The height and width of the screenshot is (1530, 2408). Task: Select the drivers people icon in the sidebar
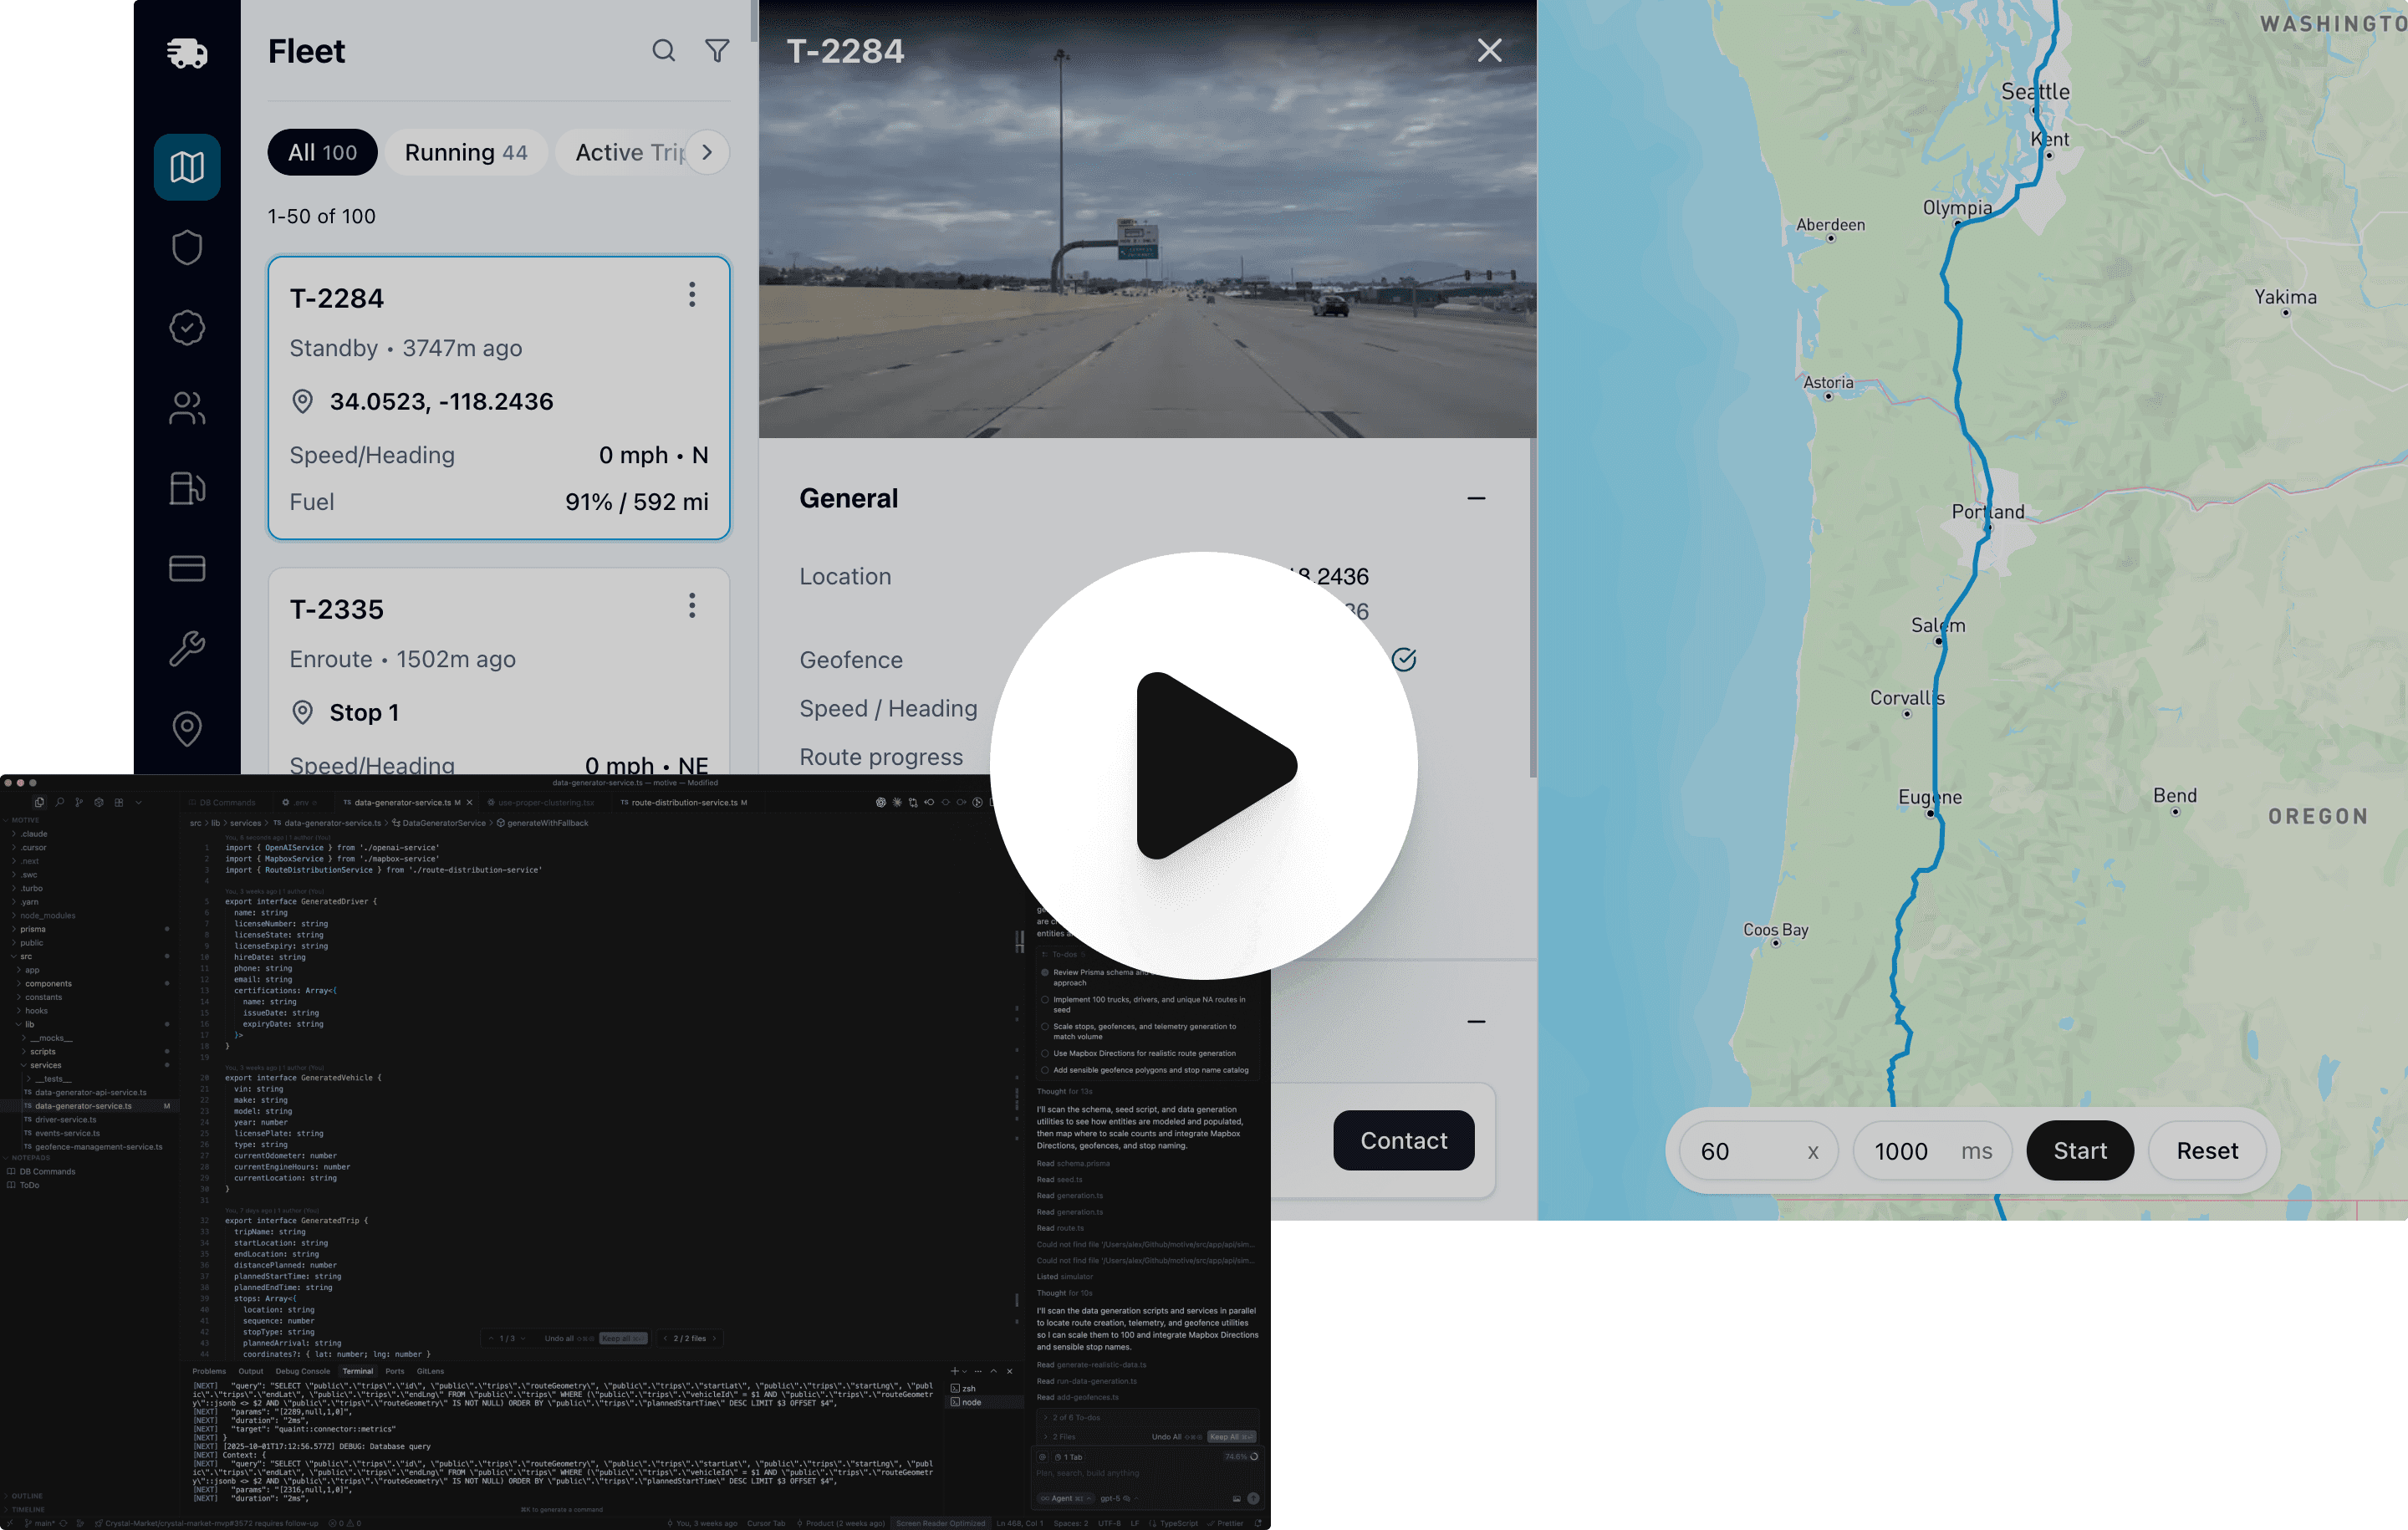187,408
